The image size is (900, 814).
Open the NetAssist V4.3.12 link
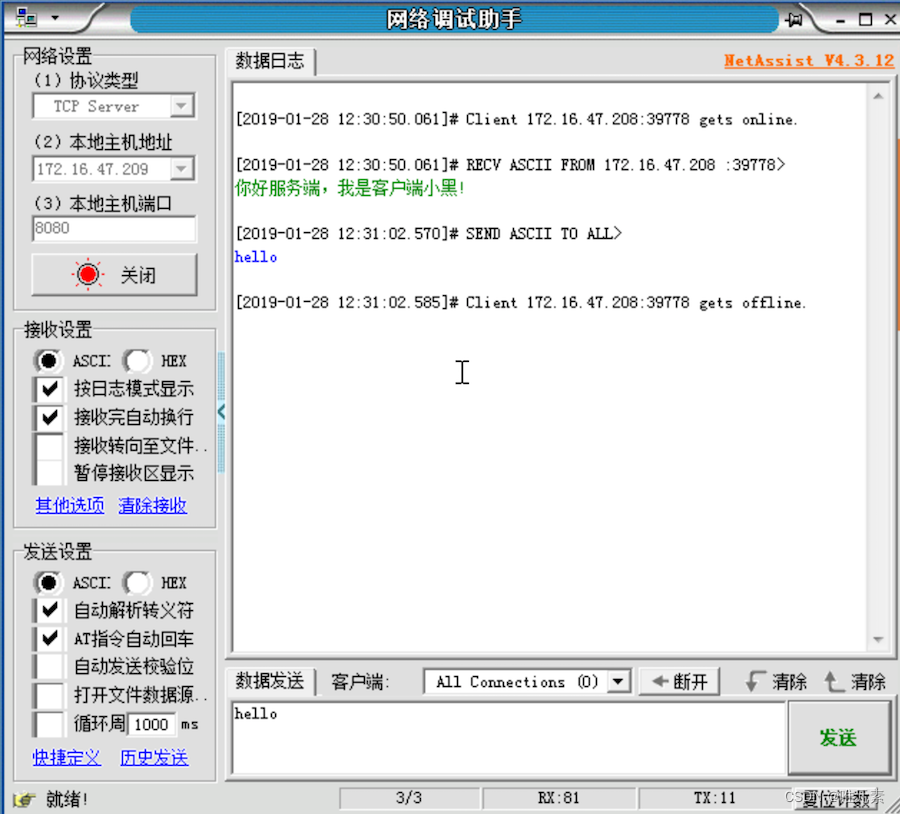[x=808, y=60]
